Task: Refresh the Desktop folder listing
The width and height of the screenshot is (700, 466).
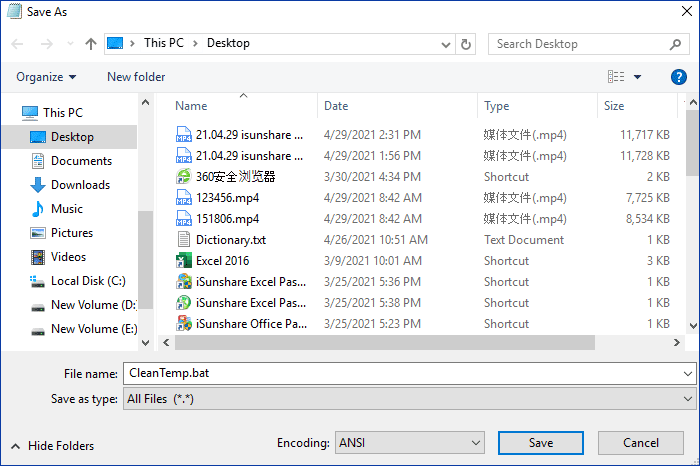Action: pyautogui.click(x=466, y=44)
